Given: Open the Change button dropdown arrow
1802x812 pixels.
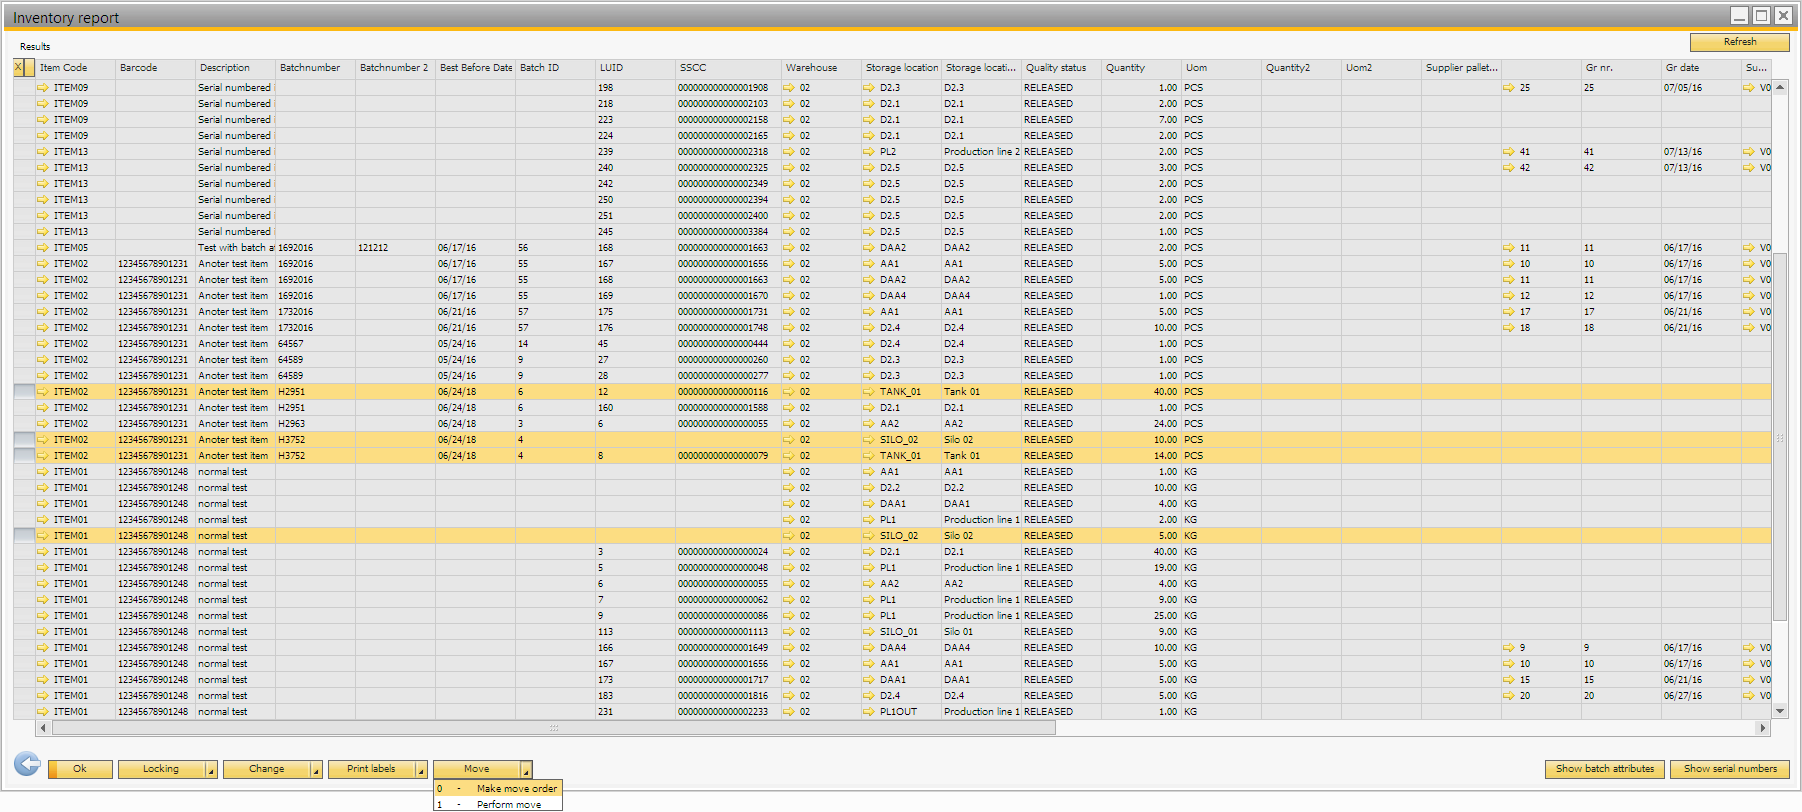Looking at the screenshot, I should [316, 770].
